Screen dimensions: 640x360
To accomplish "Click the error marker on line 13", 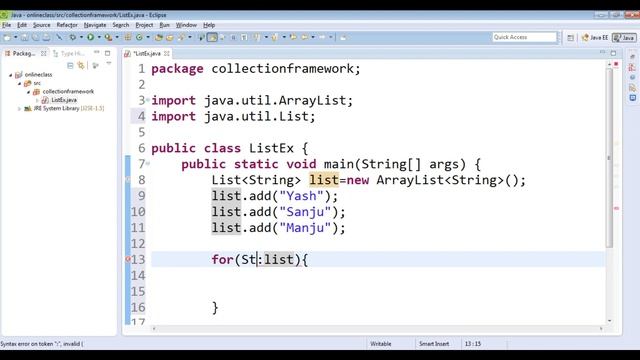I will click(127, 259).
